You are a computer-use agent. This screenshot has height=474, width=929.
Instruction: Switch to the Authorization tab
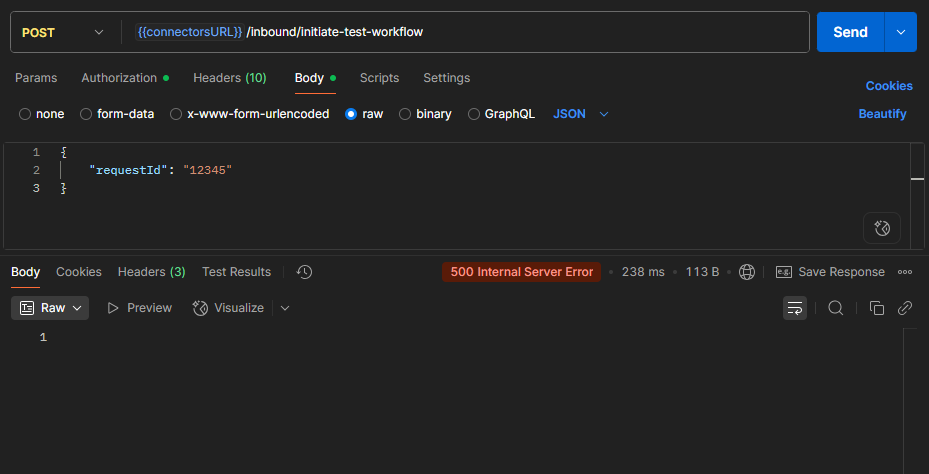point(124,78)
